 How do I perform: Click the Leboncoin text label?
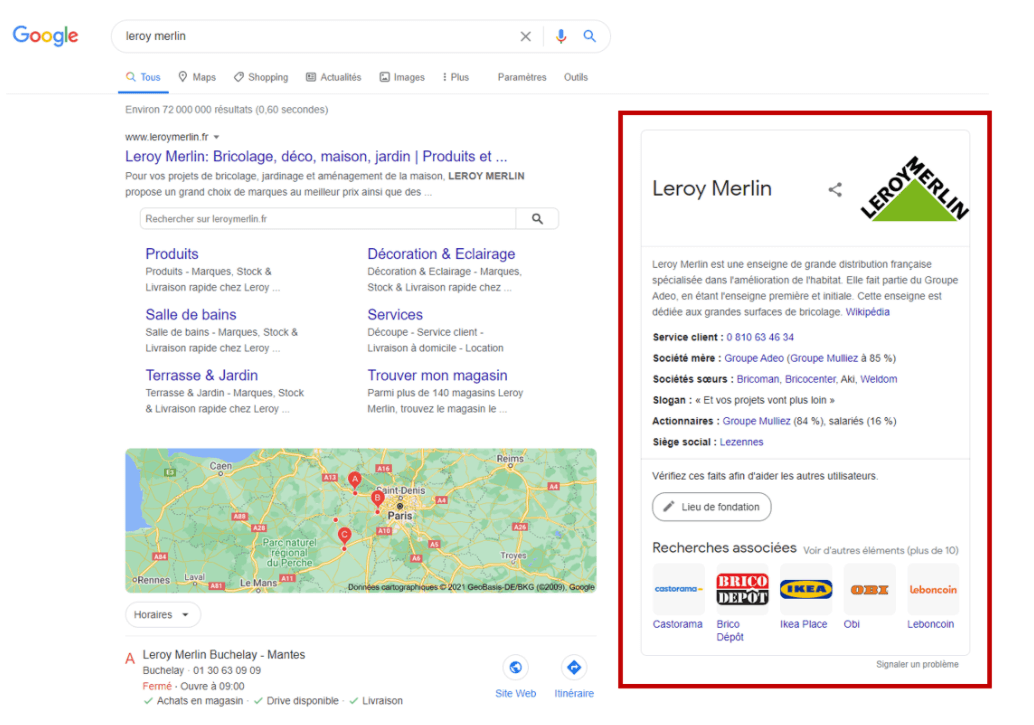tap(930, 624)
